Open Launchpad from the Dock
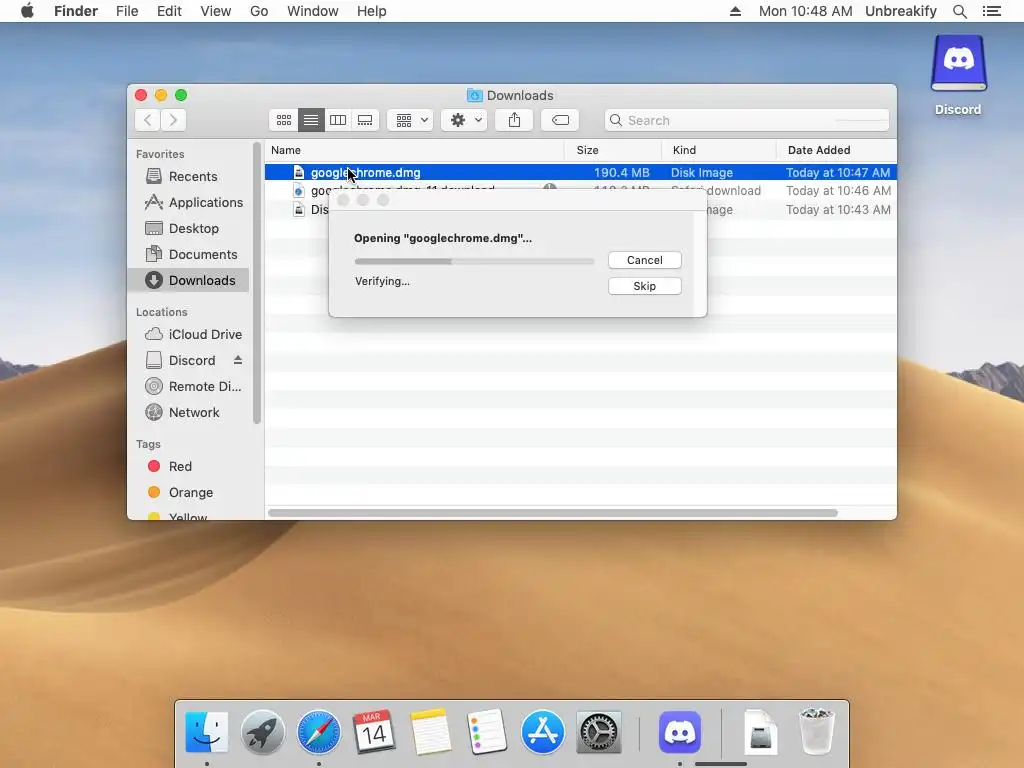The width and height of the screenshot is (1024, 768). pos(263,732)
